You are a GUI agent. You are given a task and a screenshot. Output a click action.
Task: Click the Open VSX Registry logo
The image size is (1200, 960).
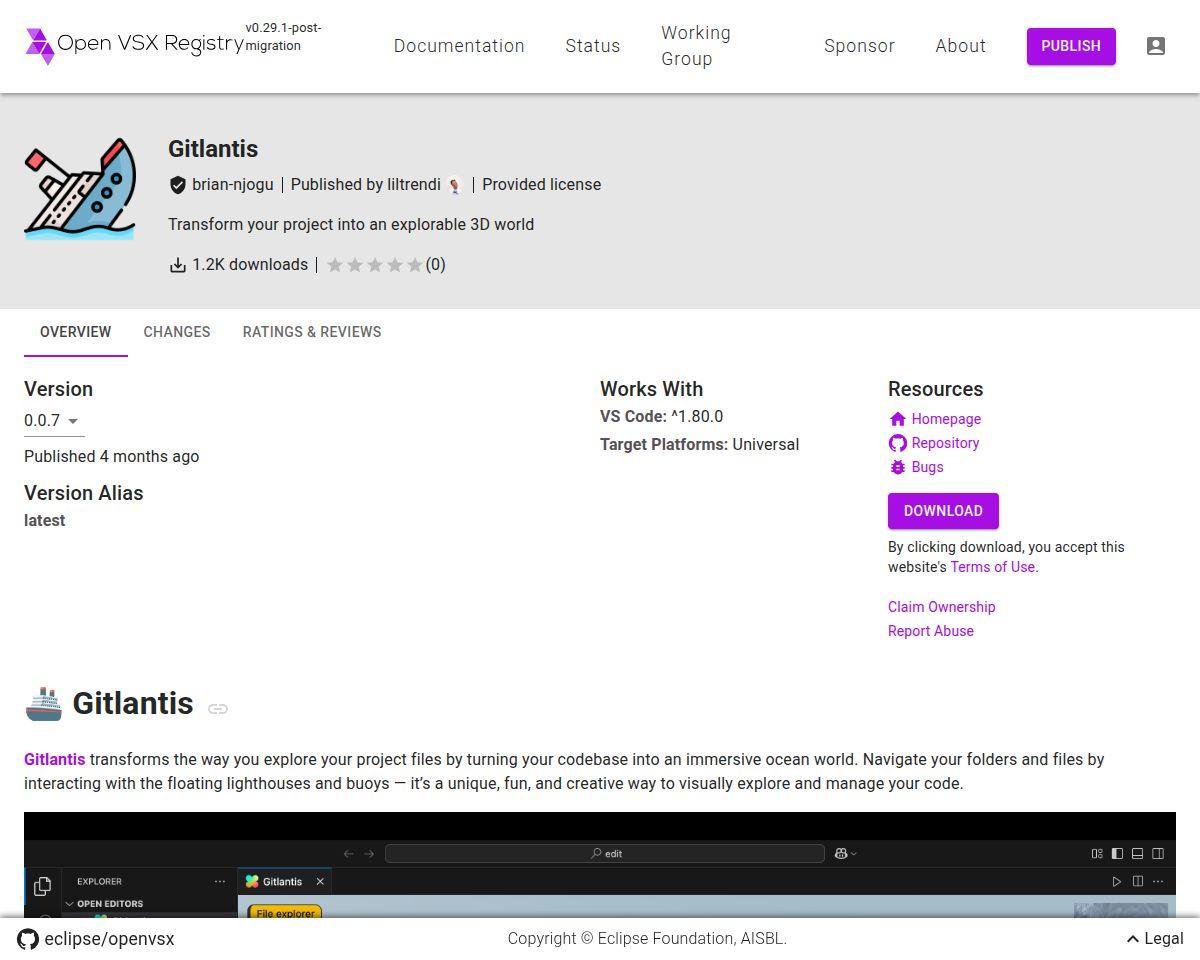coord(134,45)
